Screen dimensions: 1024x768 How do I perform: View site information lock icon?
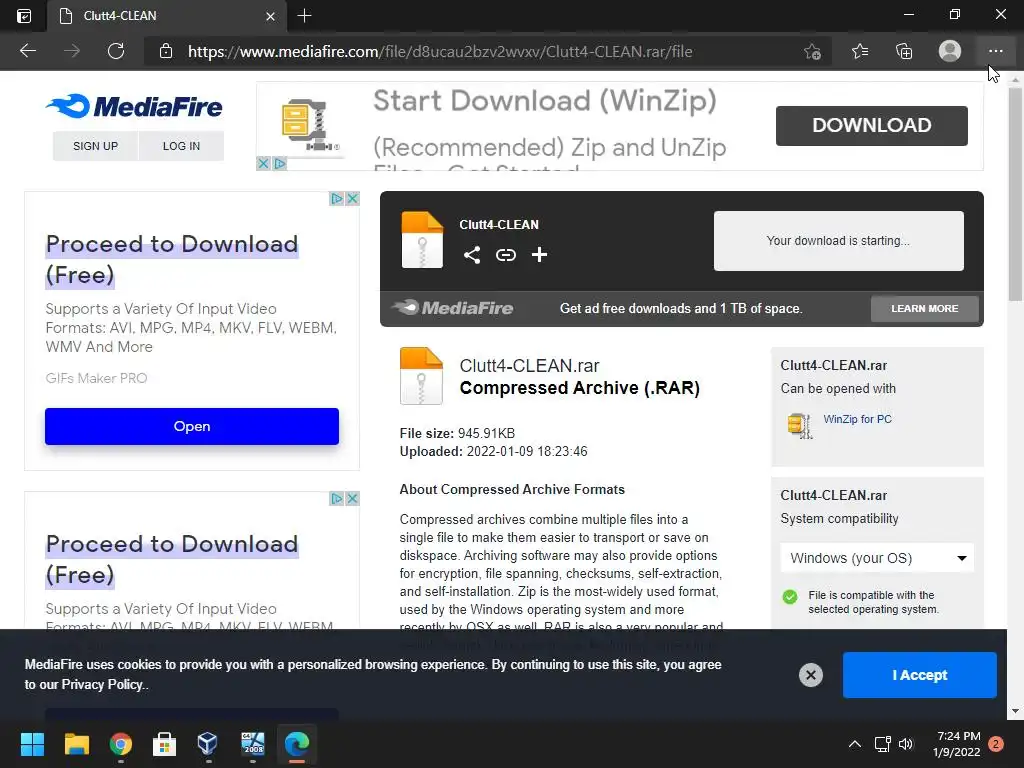click(x=166, y=51)
